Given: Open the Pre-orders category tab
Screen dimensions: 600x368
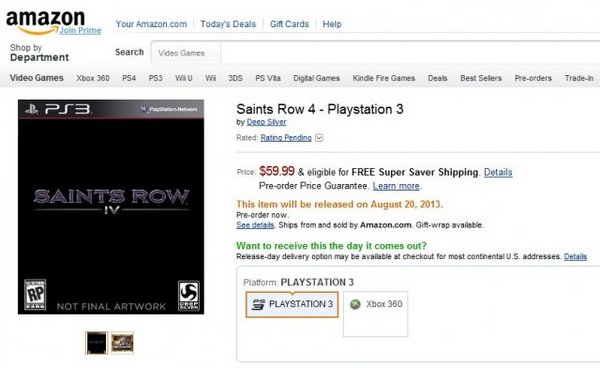Looking at the screenshot, I should pyautogui.click(x=533, y=78).
